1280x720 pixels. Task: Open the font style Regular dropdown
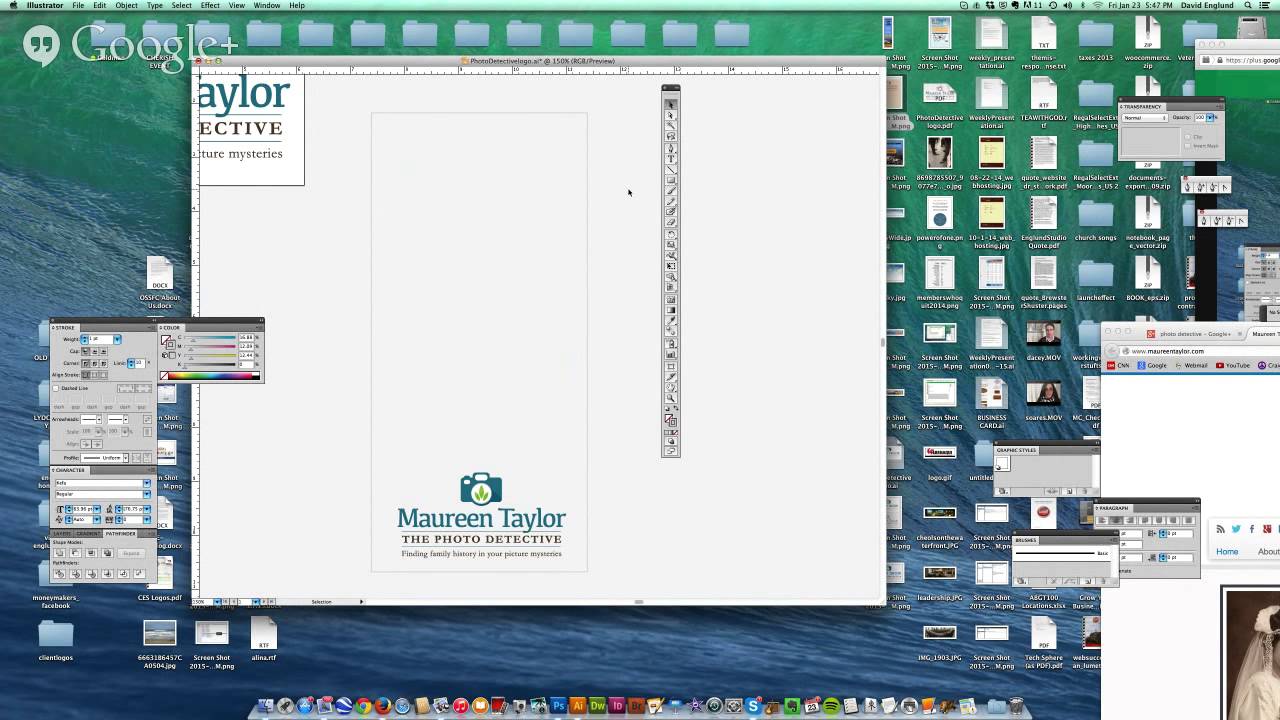point(147,494)
